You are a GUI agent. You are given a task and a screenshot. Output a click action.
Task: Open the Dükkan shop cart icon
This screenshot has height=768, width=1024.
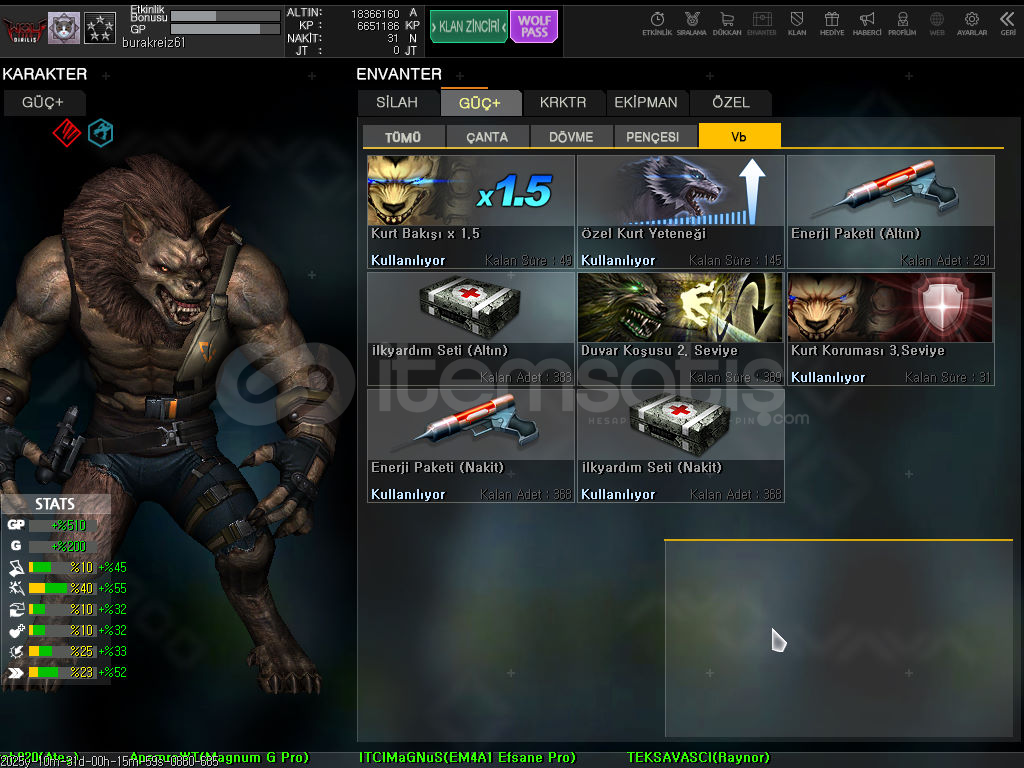pos(727,24)
